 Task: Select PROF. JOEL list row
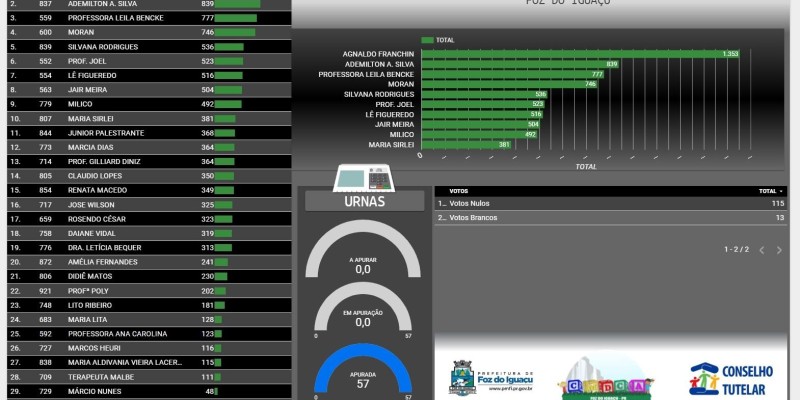click(x=149, y=61)
